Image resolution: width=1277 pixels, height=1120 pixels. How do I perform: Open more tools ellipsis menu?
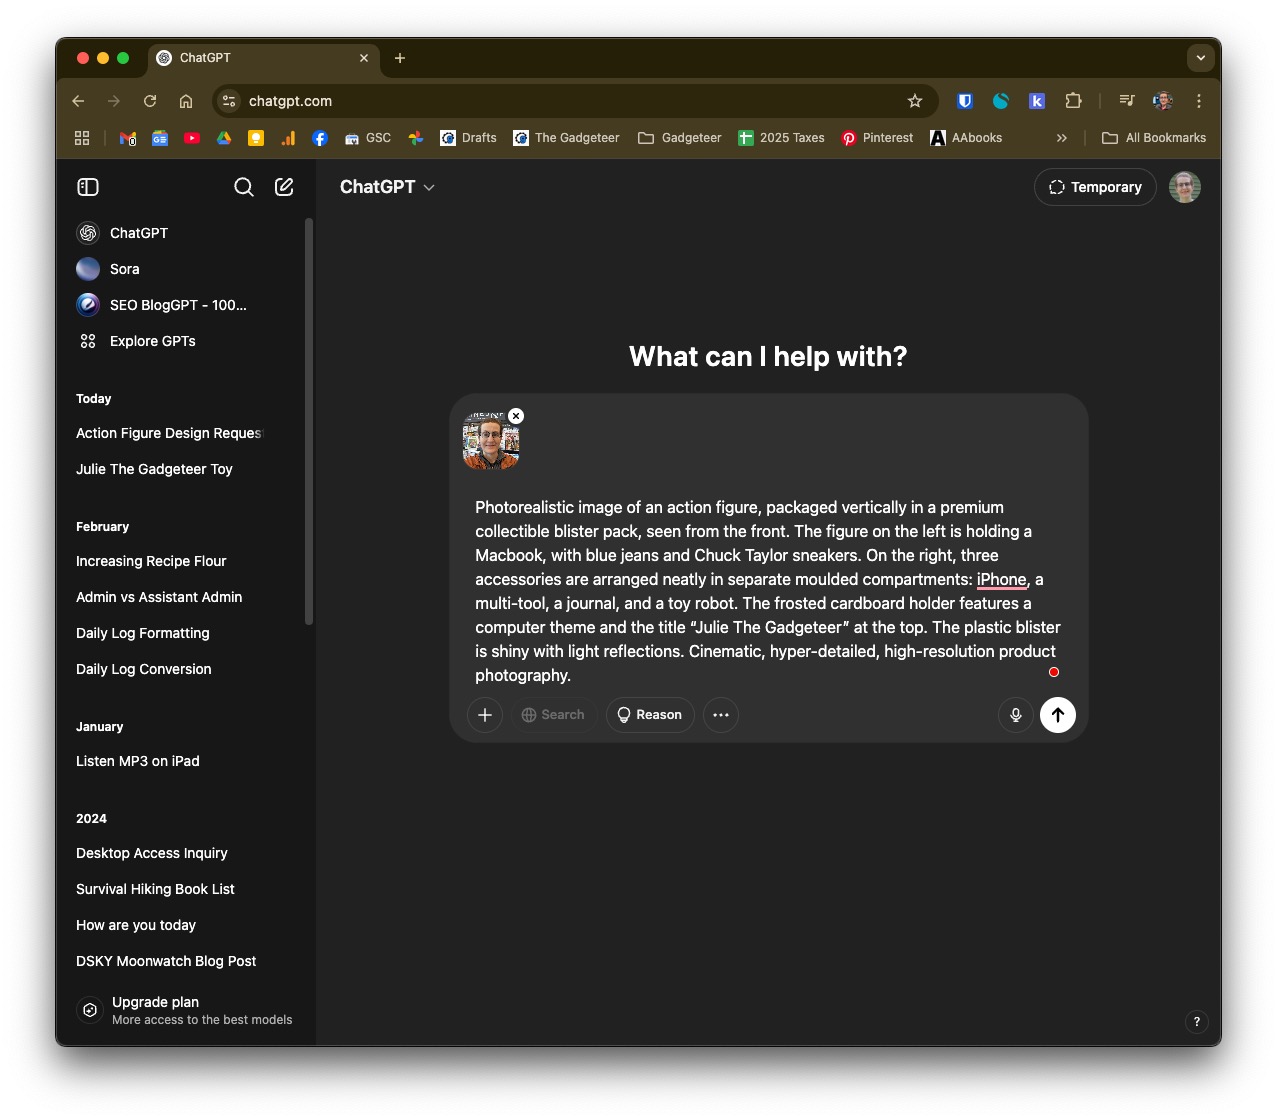click(x=721, y=715)
